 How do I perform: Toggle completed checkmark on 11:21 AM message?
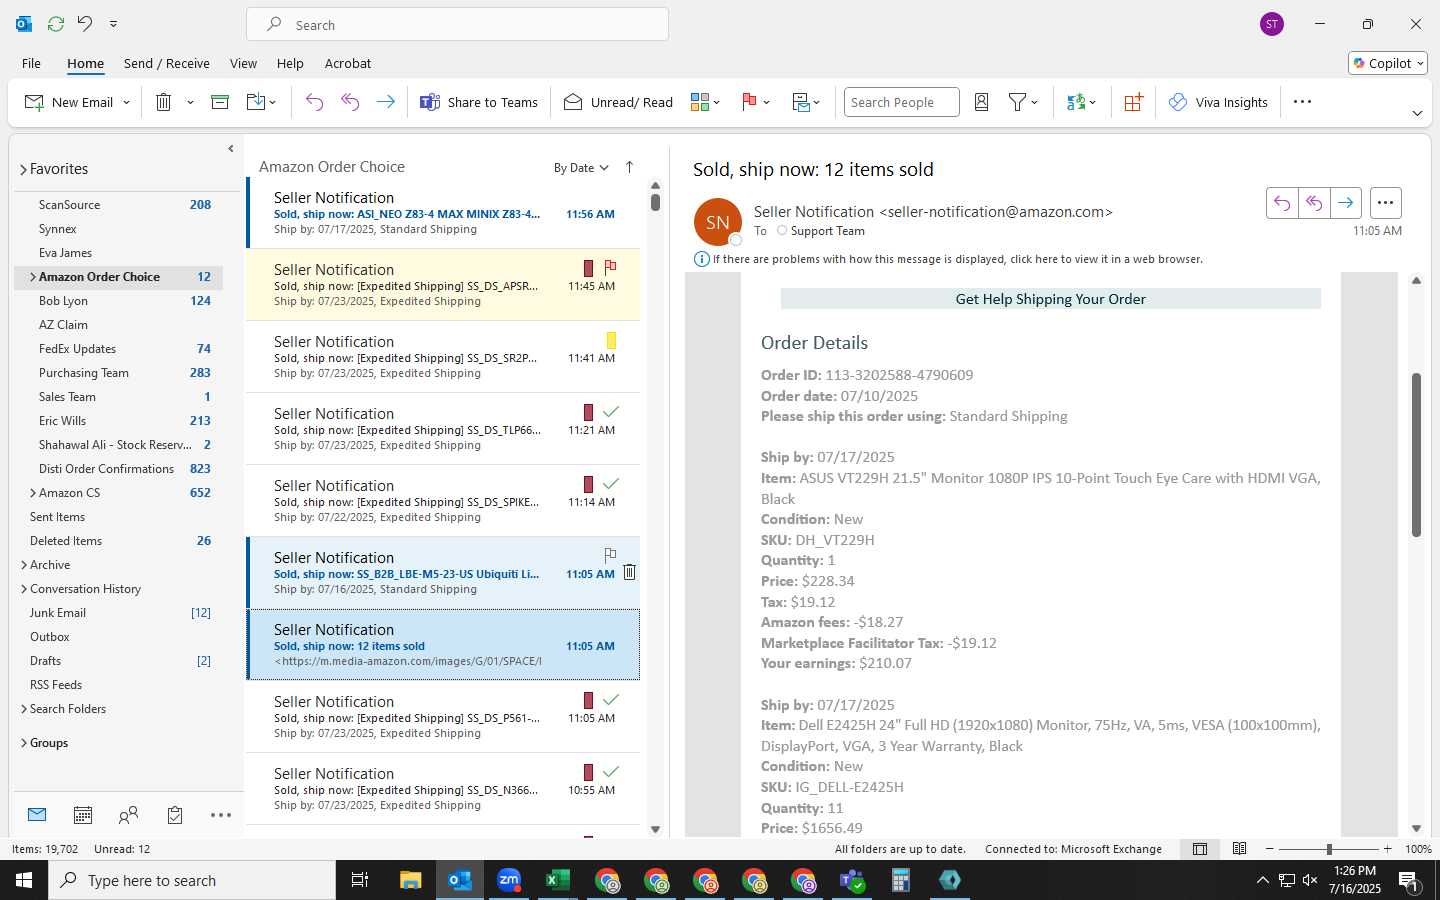point(611,412)
